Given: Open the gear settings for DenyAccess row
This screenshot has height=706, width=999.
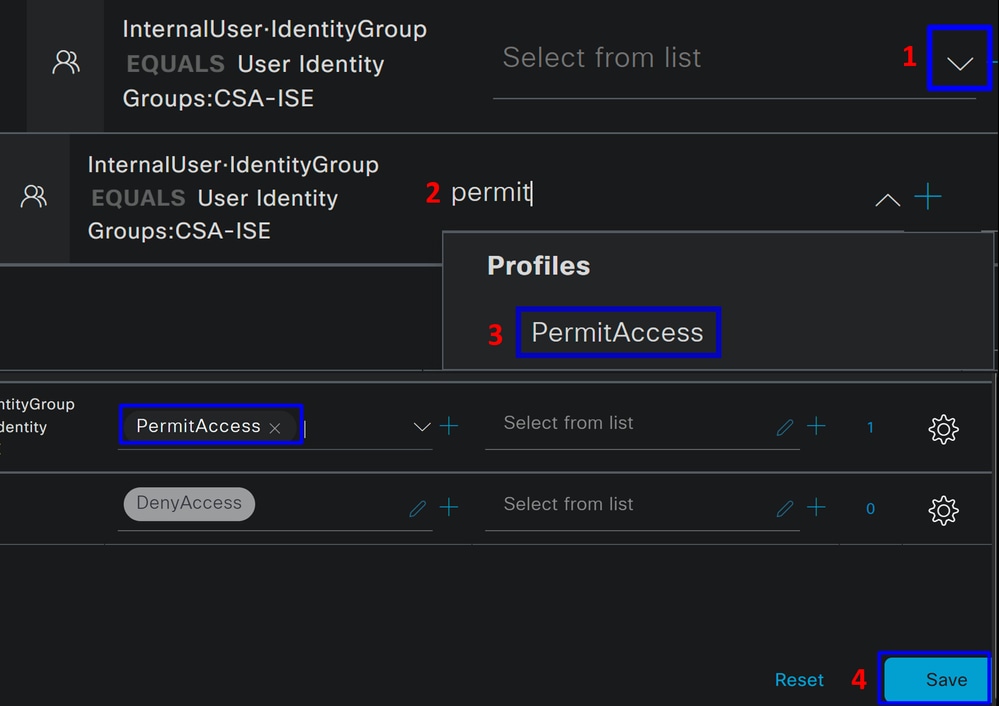Looking at the screenshot, I should coord(944,510).
